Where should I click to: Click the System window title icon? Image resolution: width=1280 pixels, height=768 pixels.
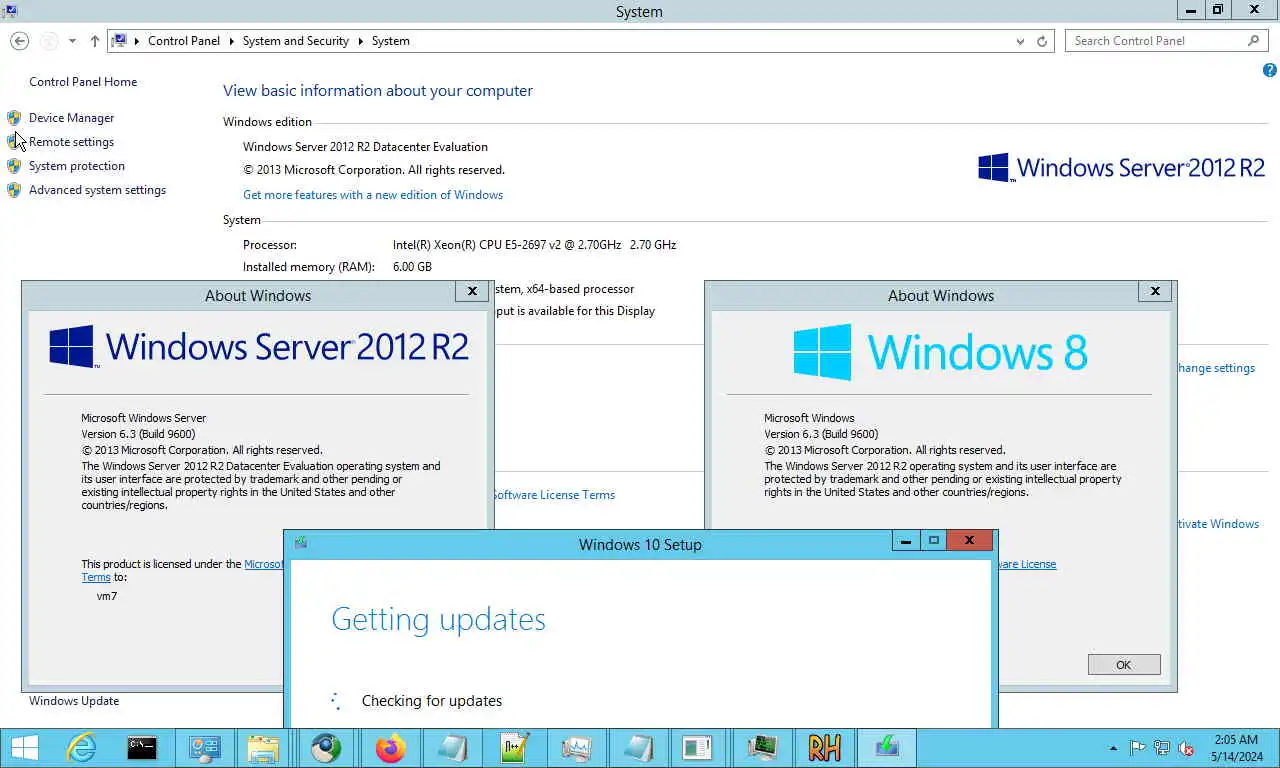(x=9, y=11)
